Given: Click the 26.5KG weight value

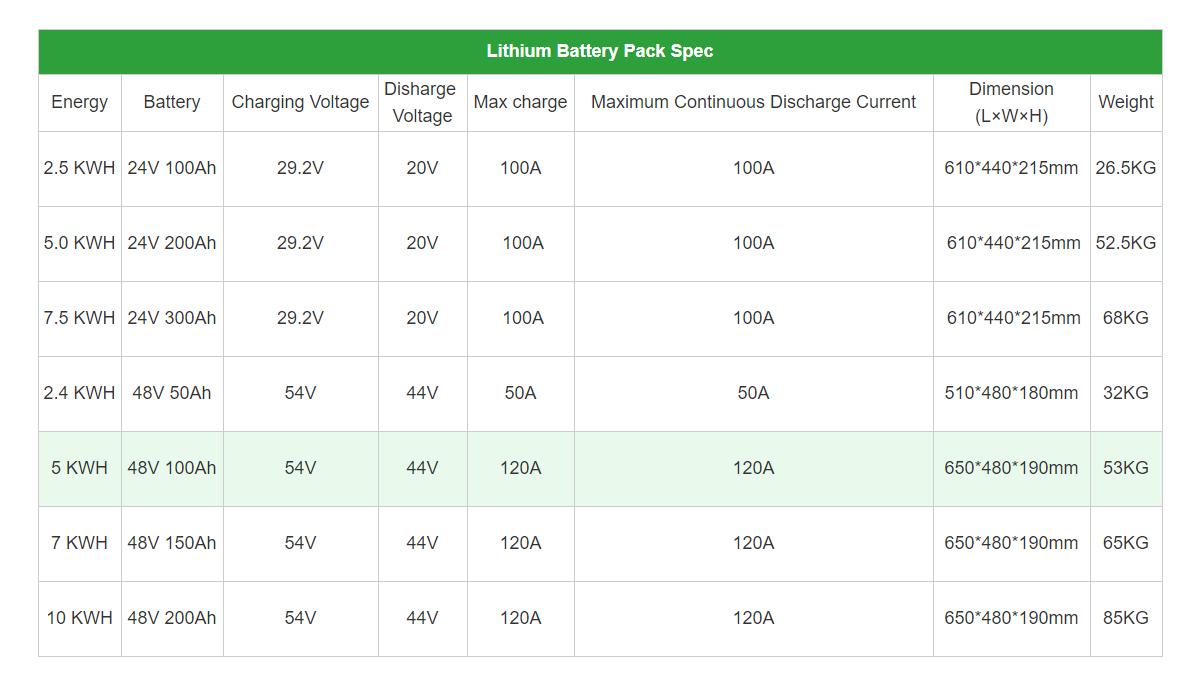Looking at the screenshot, I should [1126, 168].
